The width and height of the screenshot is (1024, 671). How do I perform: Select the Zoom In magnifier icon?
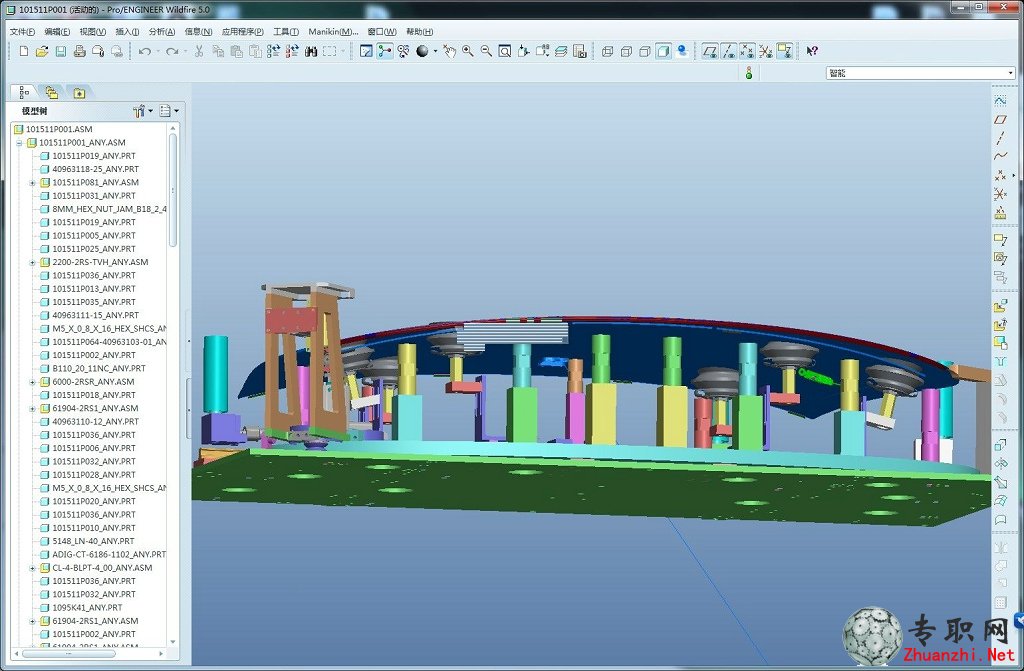pyautogui.click(x=468, y=51)
